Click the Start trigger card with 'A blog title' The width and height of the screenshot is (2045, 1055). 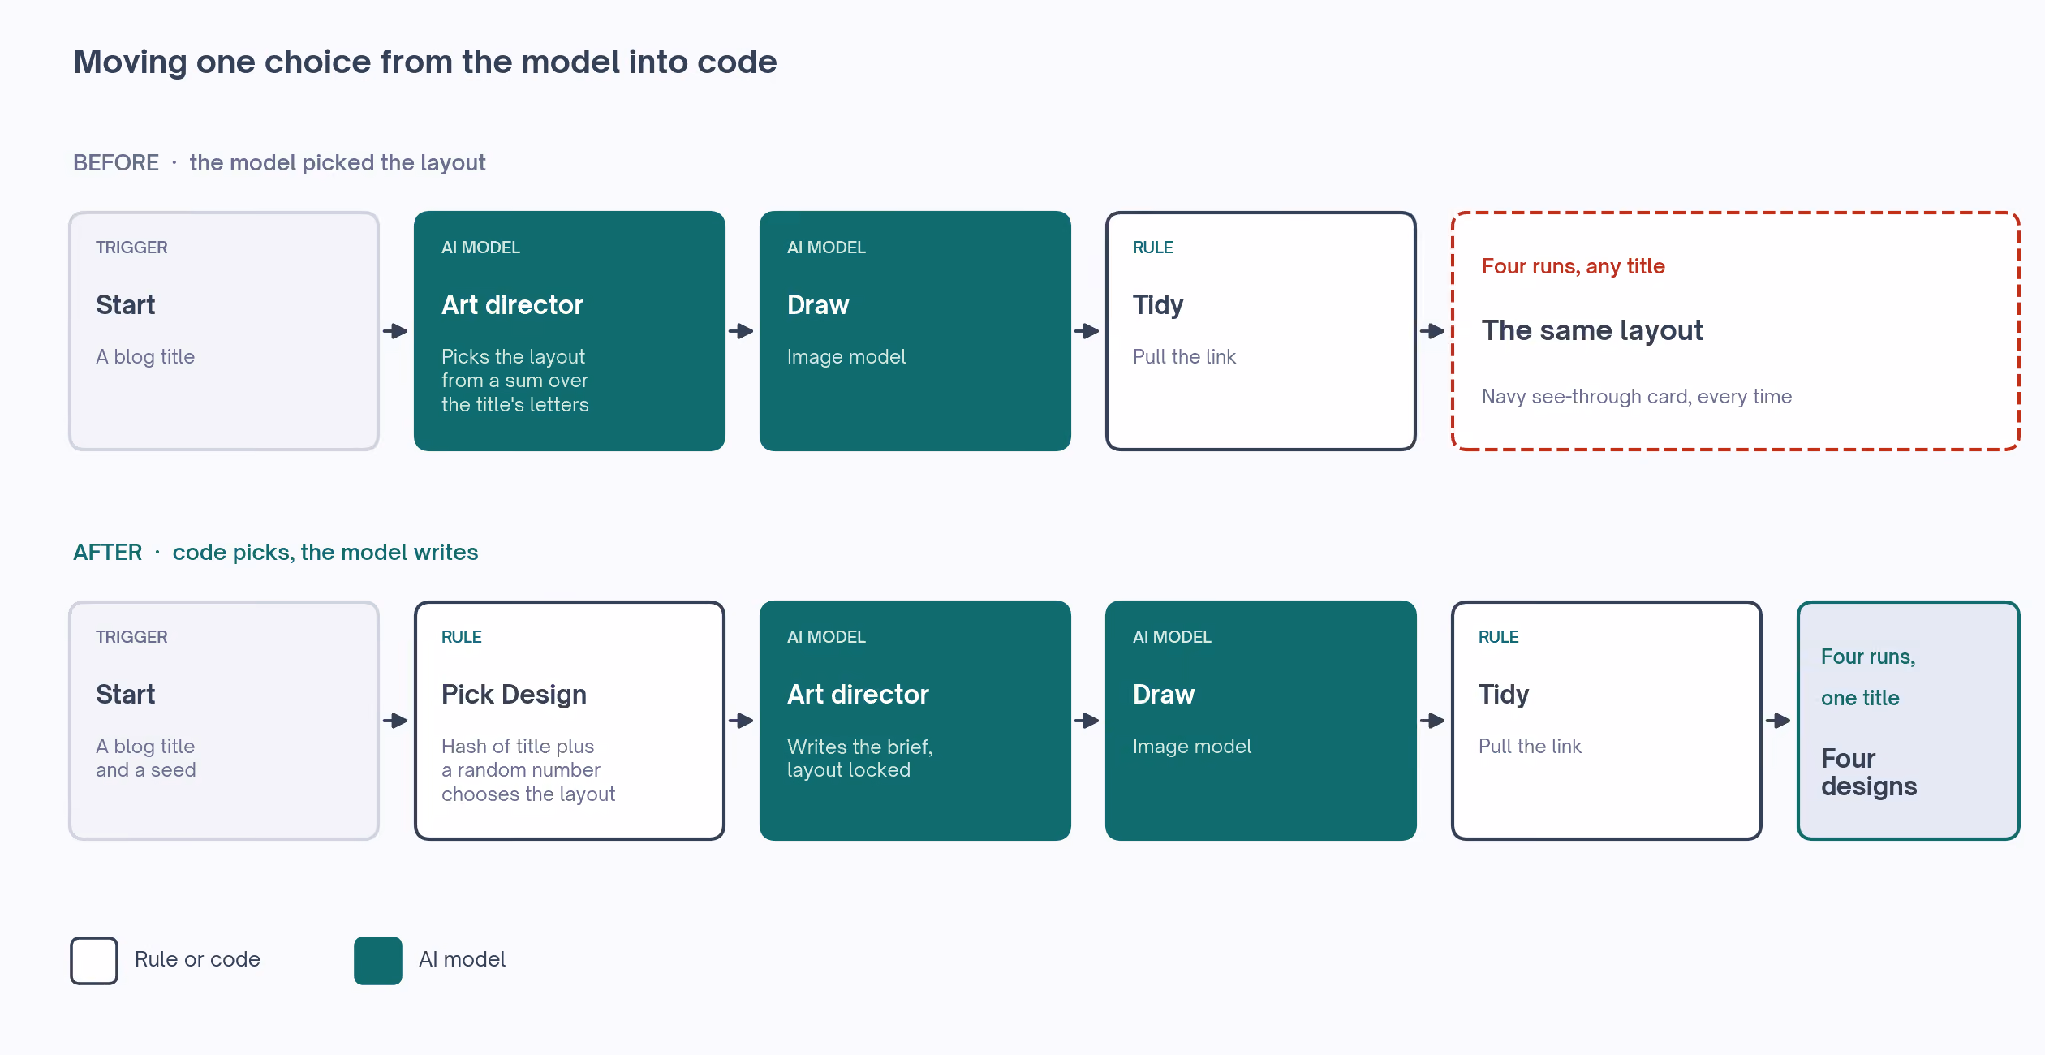click(x=224, y=331)
